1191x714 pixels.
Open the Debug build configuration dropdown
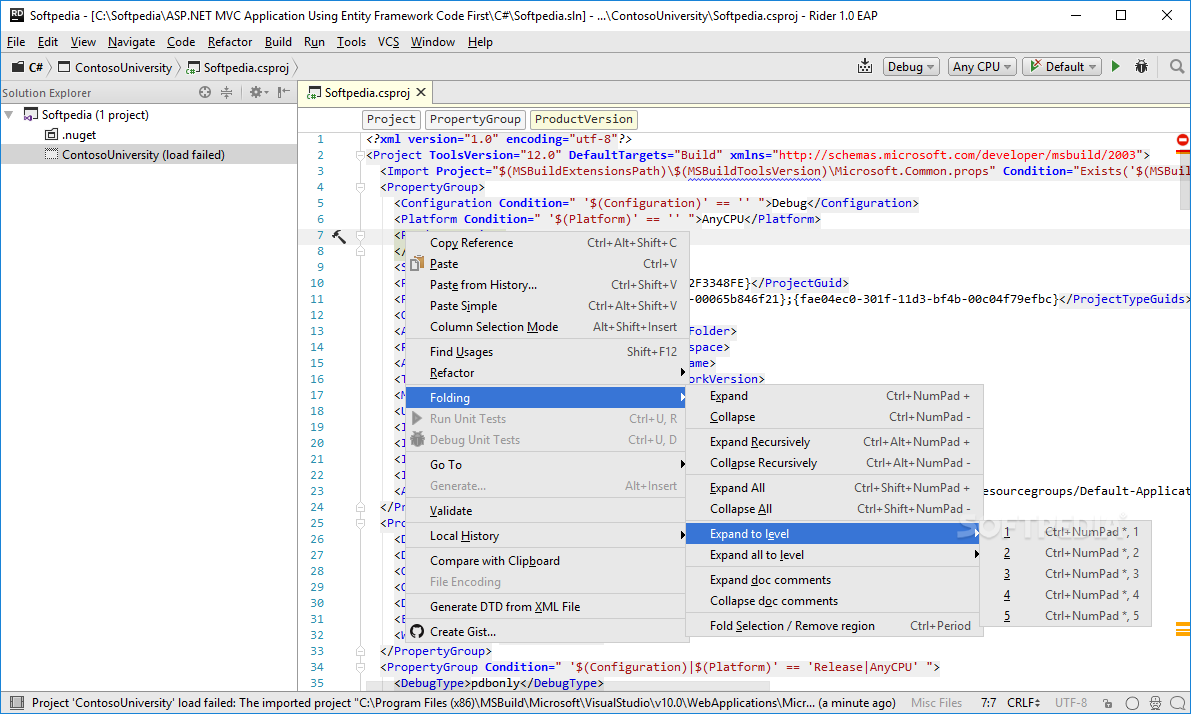click(x=910, y=67)
